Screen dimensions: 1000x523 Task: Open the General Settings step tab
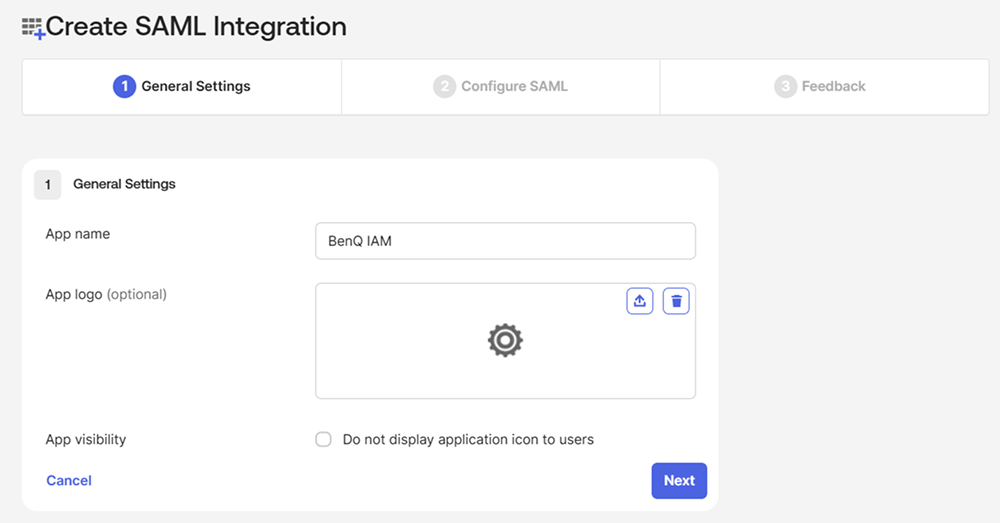point(182,87)
